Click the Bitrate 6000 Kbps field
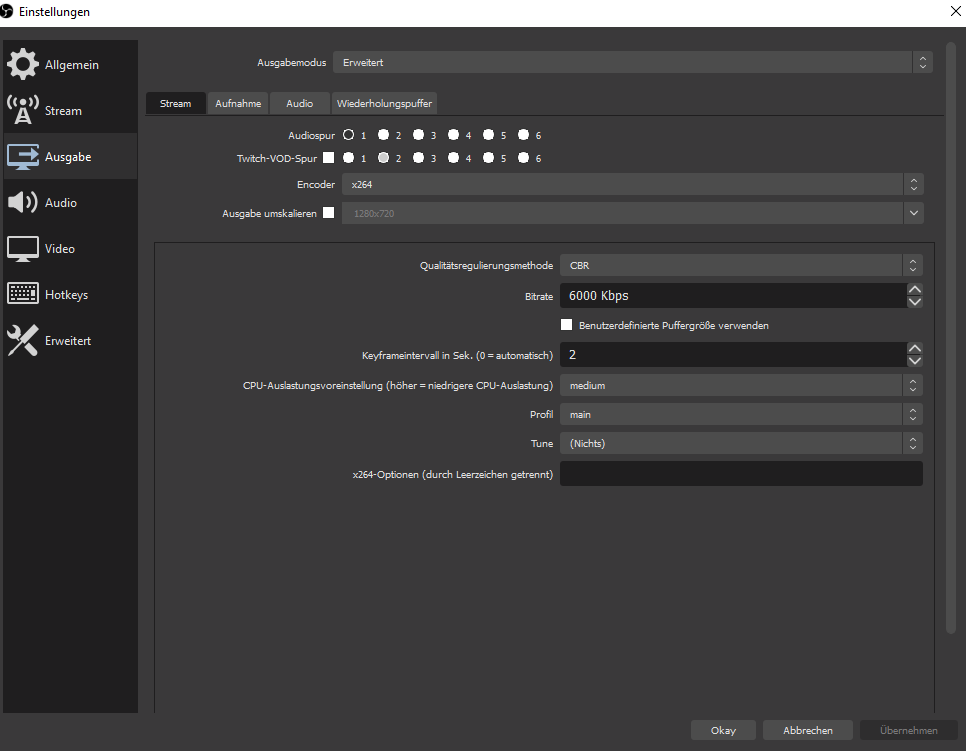 733,296
